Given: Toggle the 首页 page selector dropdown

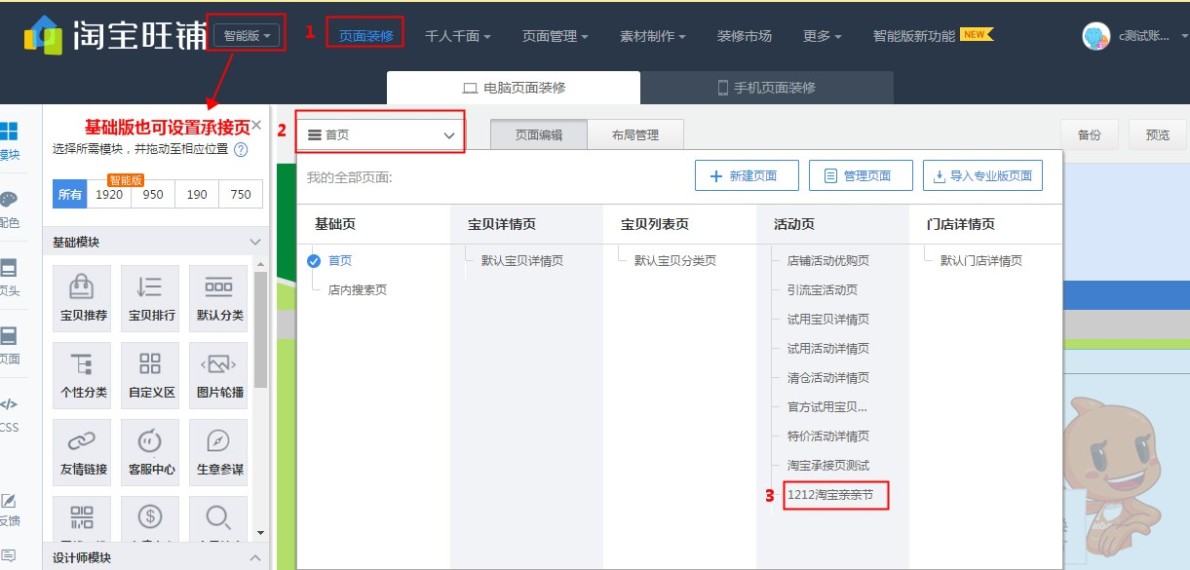Looking at the screenshot, I should pos(380,135).
